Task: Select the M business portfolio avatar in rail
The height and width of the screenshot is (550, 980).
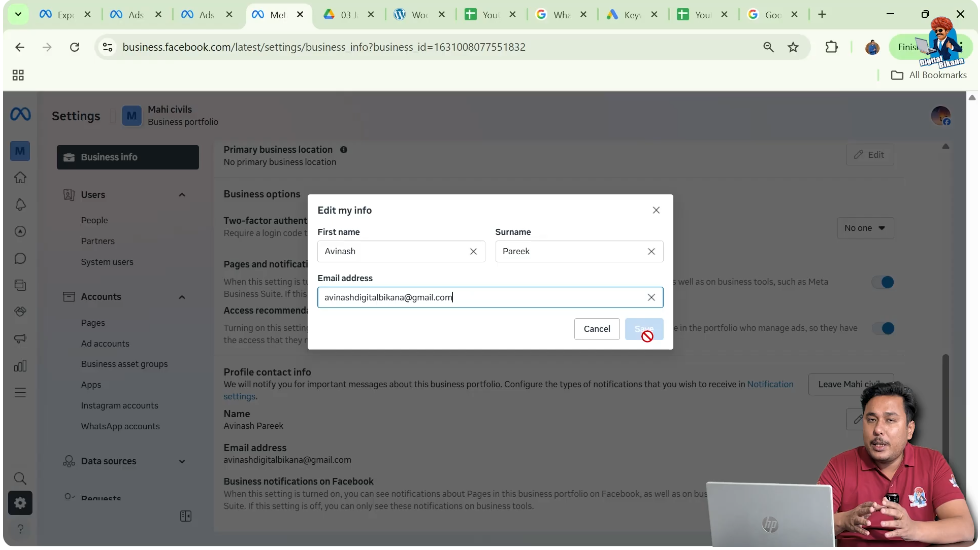Action: 20,151
